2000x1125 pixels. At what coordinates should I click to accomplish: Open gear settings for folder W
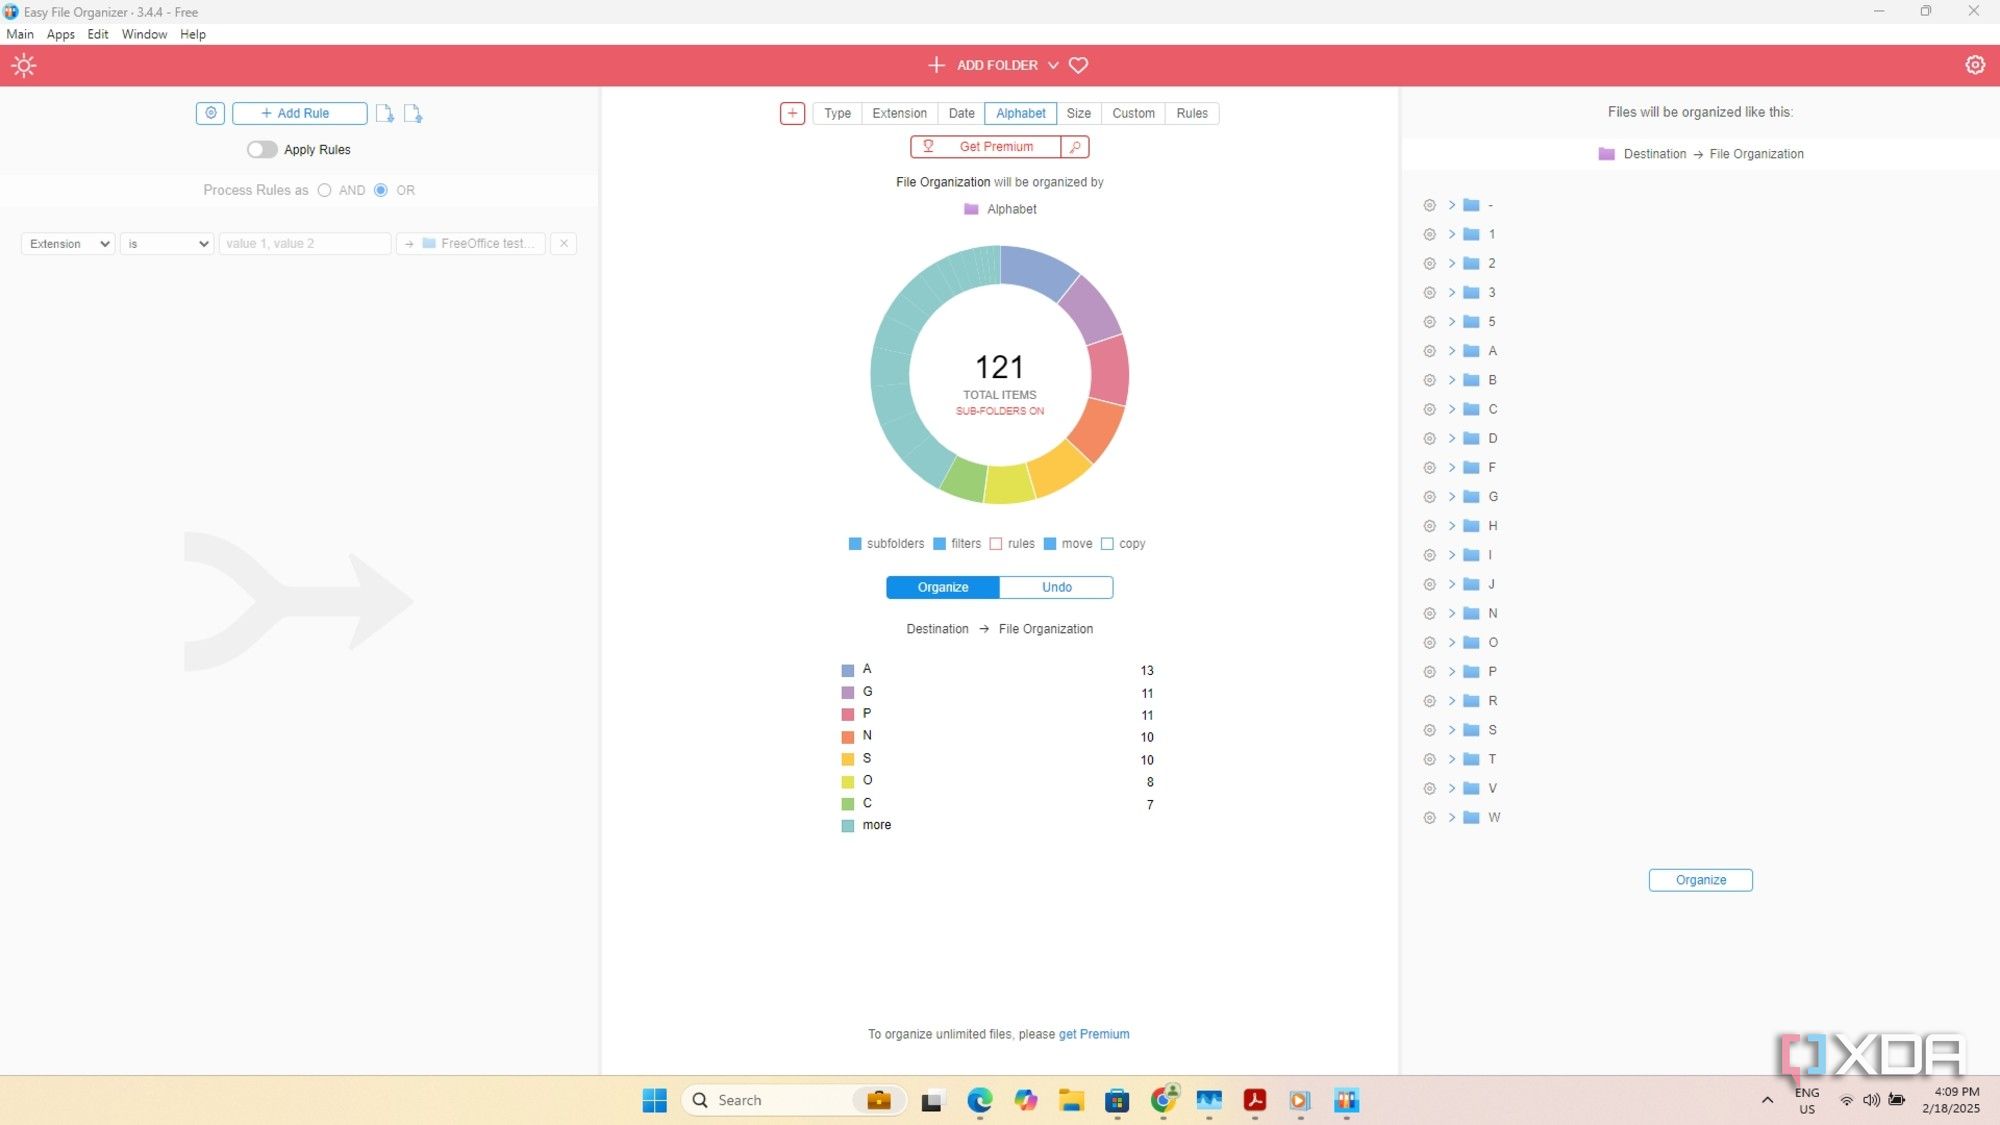tap(1429, 818)
